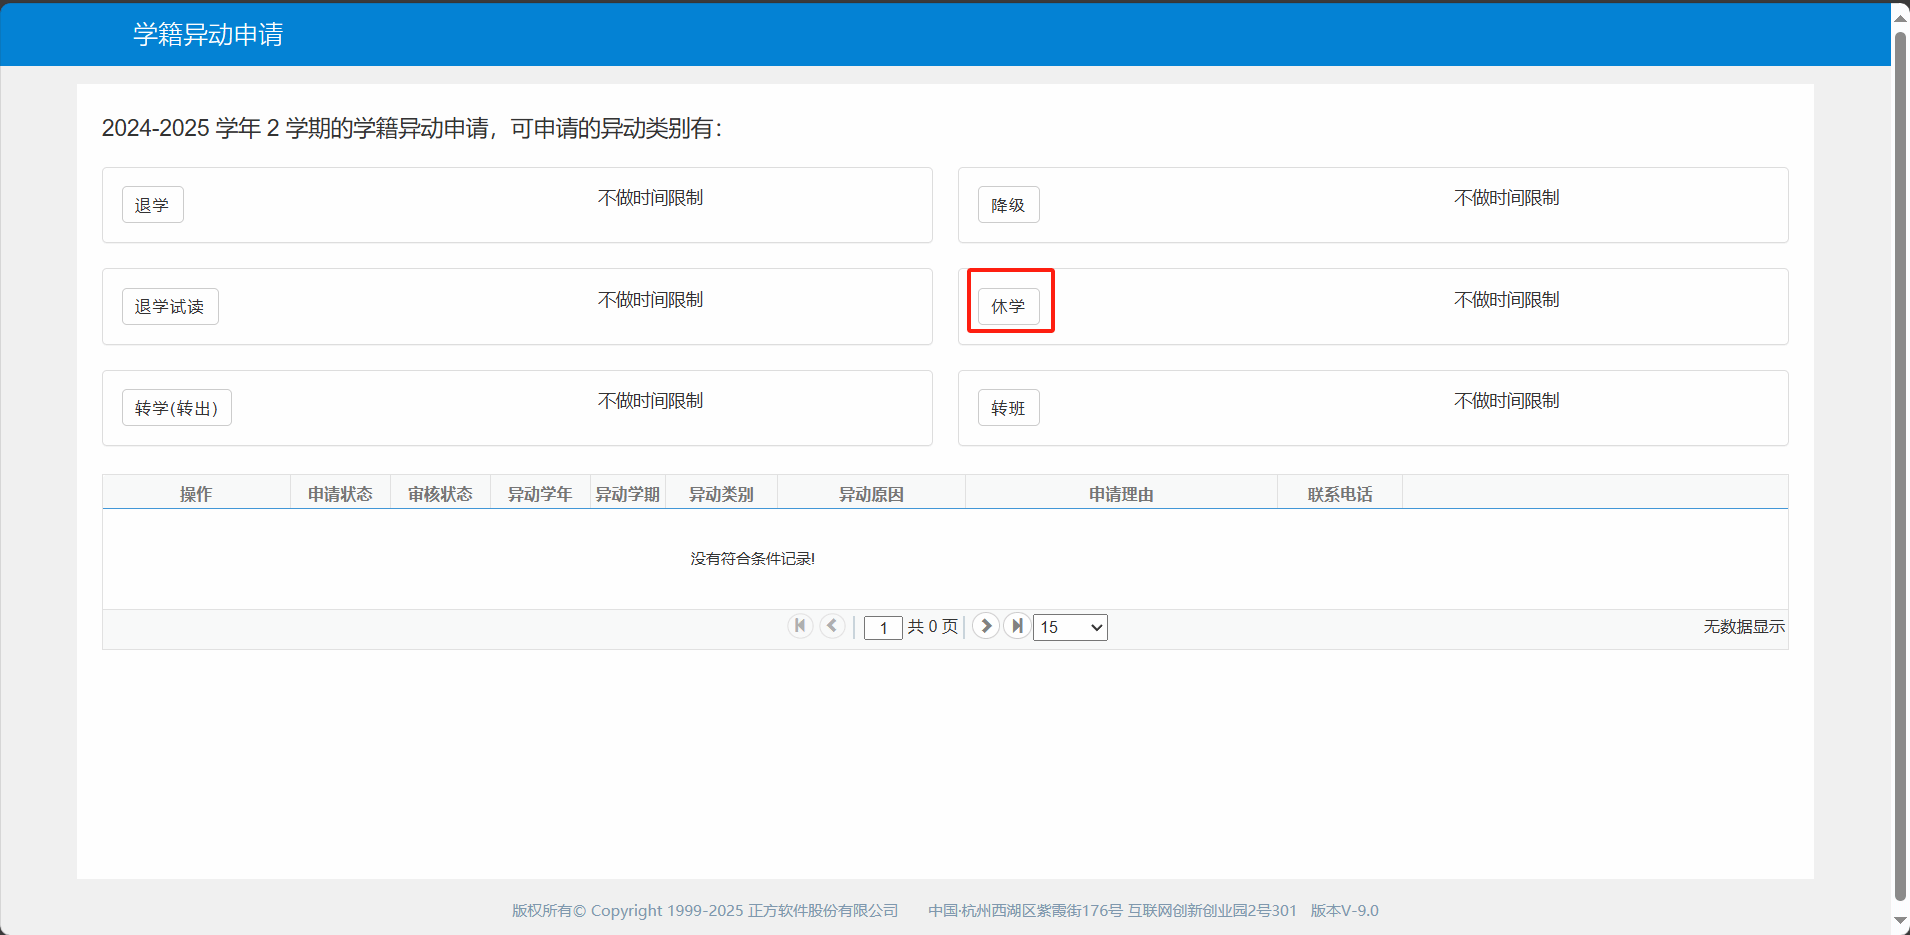Click the next page arrow icon

coord(985,626)
